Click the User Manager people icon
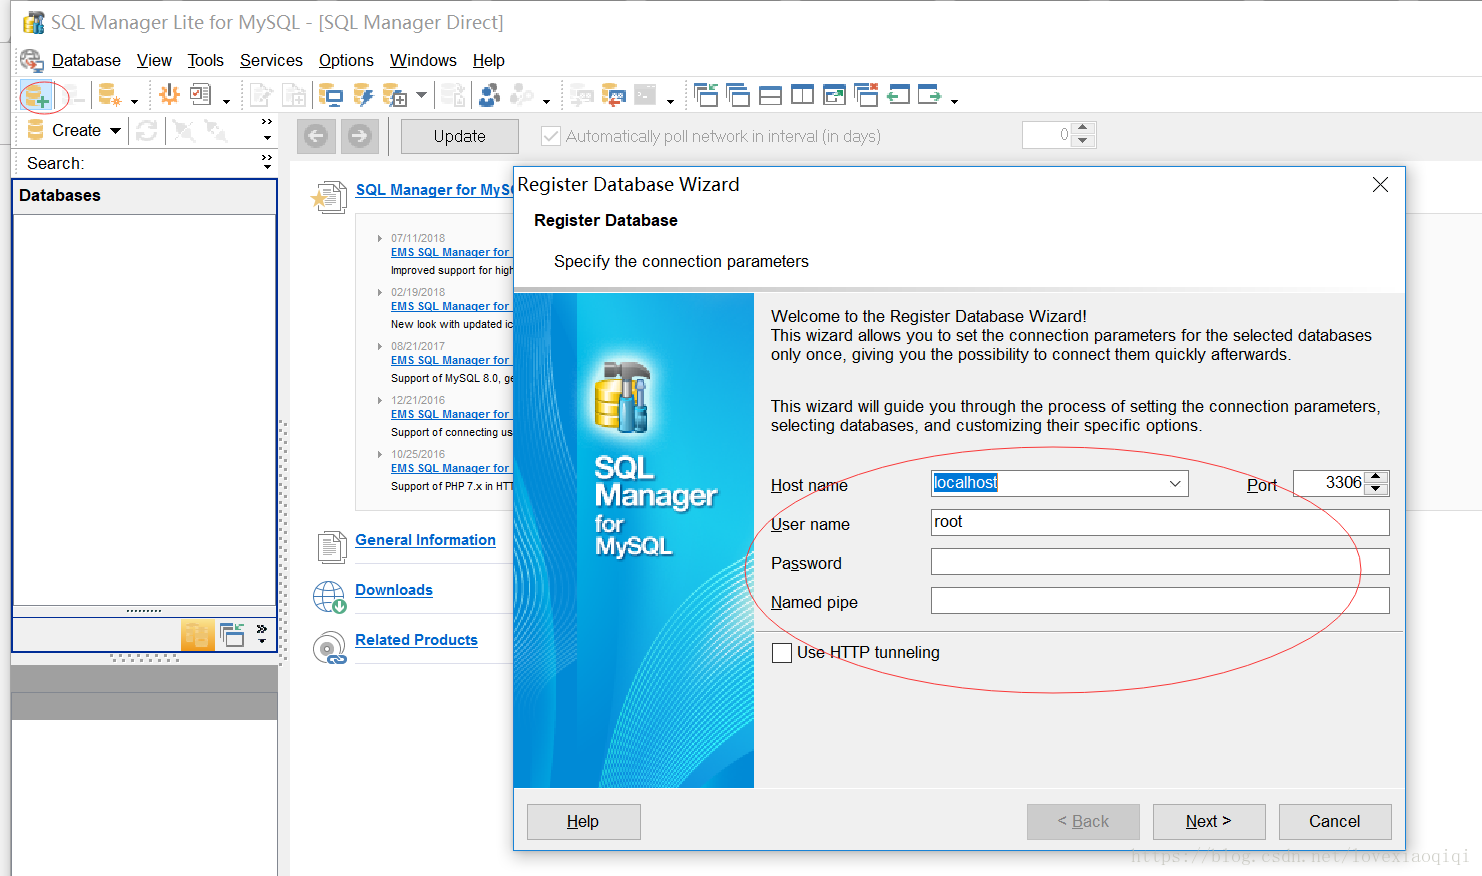 coord(490,95)
